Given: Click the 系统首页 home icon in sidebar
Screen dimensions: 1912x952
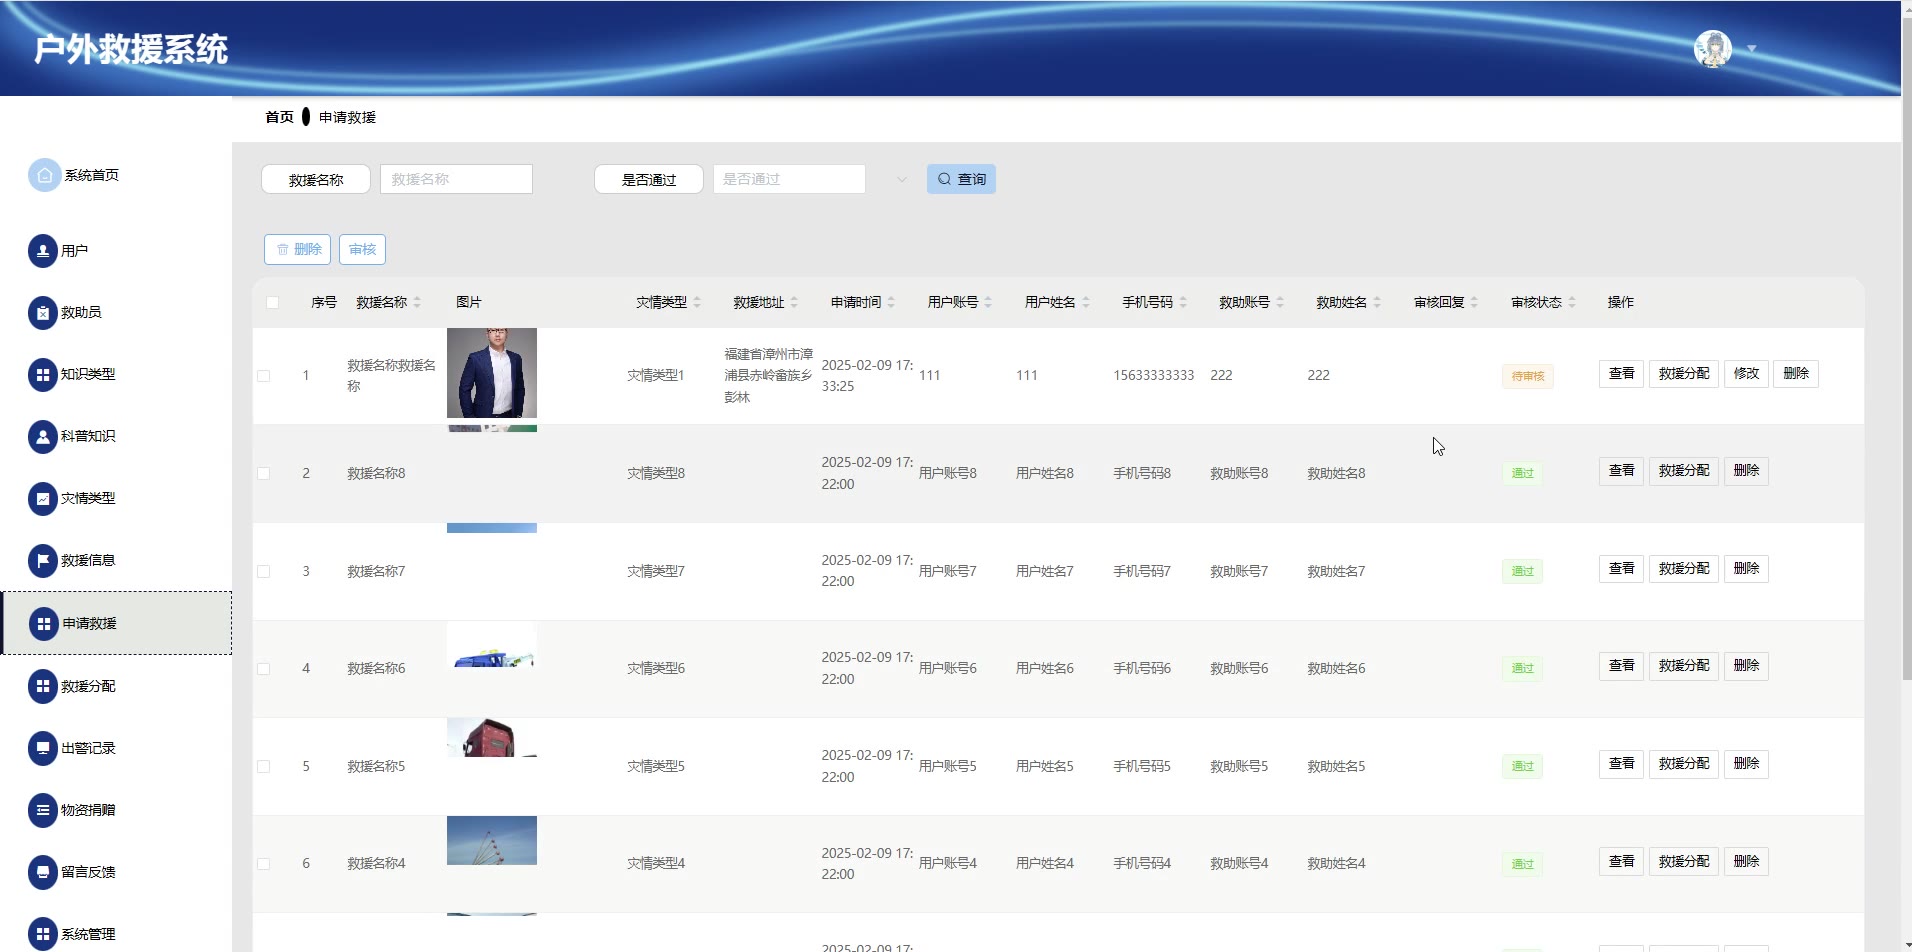Looking at the screenshot, I should (x=44, y=175).
